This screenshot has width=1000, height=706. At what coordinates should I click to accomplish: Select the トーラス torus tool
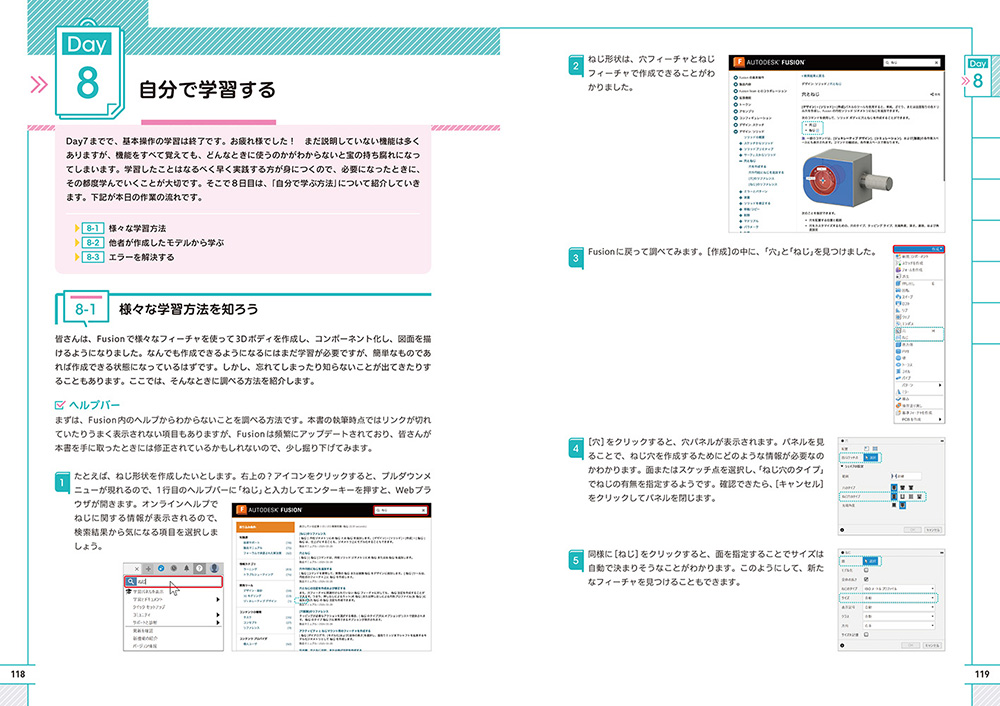pyautogui.click(x=905, y=365)
